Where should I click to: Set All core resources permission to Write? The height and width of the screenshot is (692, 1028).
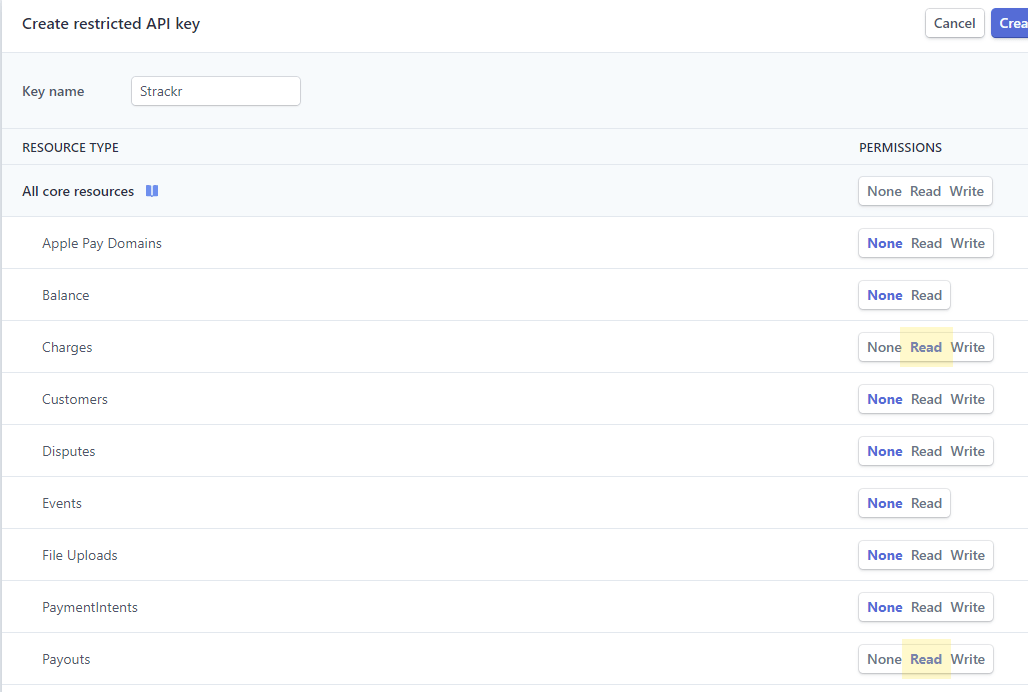click(966, 191)
